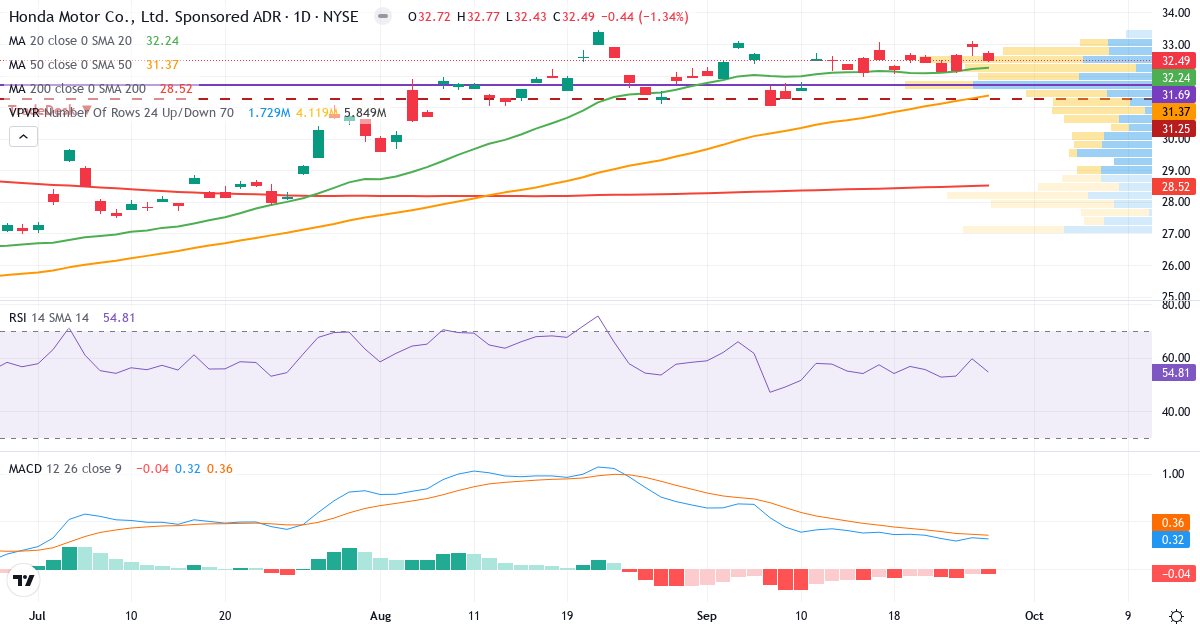Click the blue 0.32 MACD axis label
Image resolution: width=1200 pixels, height=630 pixels.
(1170, 539)
